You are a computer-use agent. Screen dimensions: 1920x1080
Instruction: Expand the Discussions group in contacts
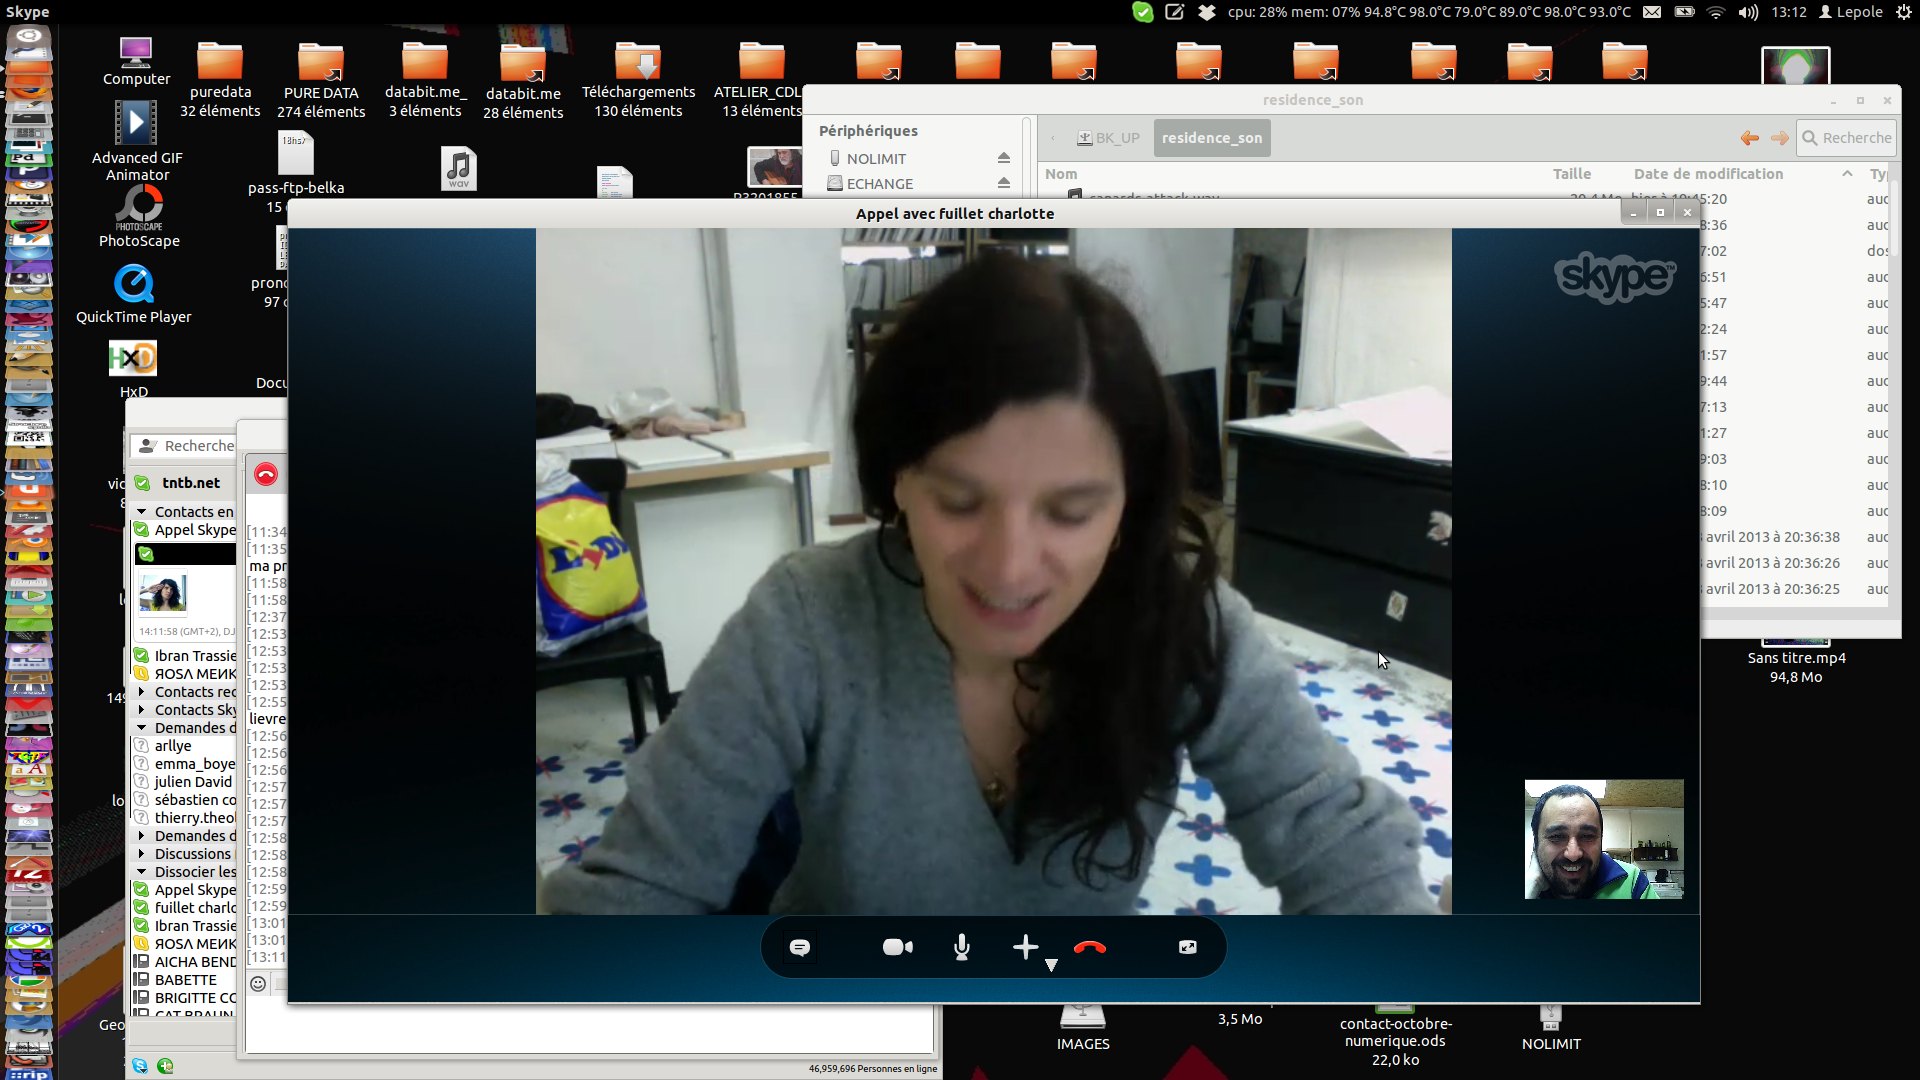coord(142,854)
